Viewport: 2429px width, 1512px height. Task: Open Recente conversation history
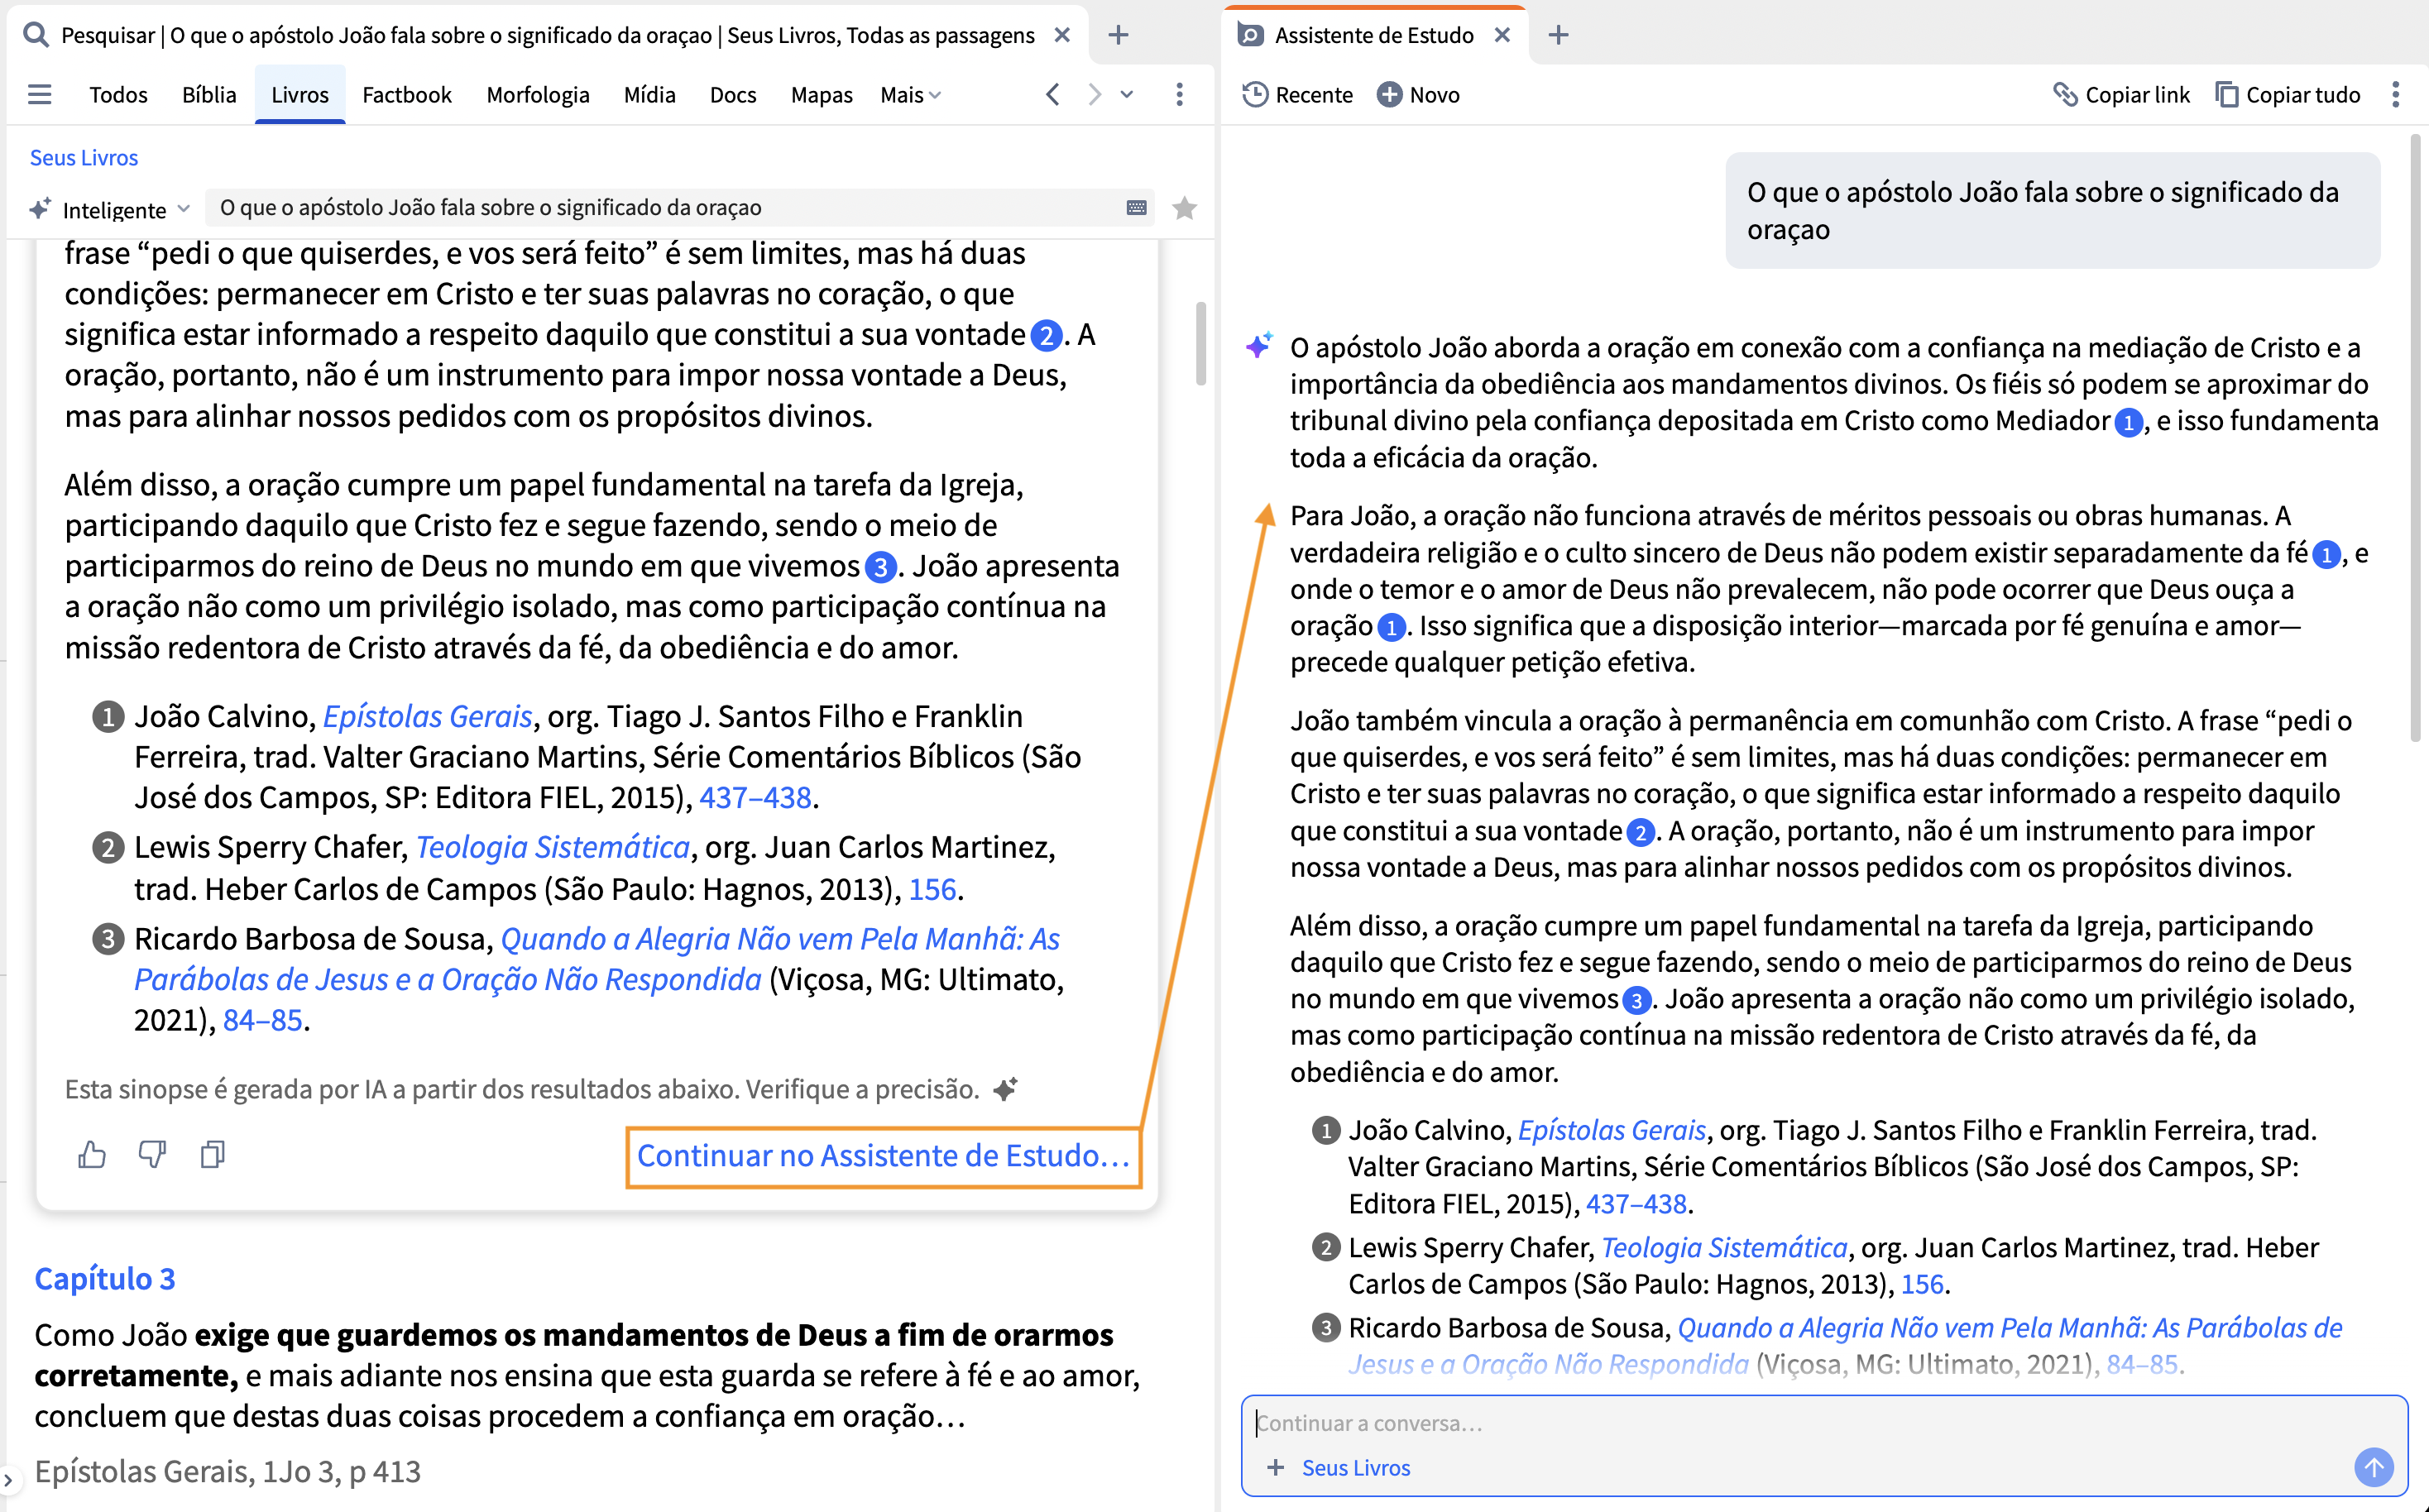[x=1297, y=95]
